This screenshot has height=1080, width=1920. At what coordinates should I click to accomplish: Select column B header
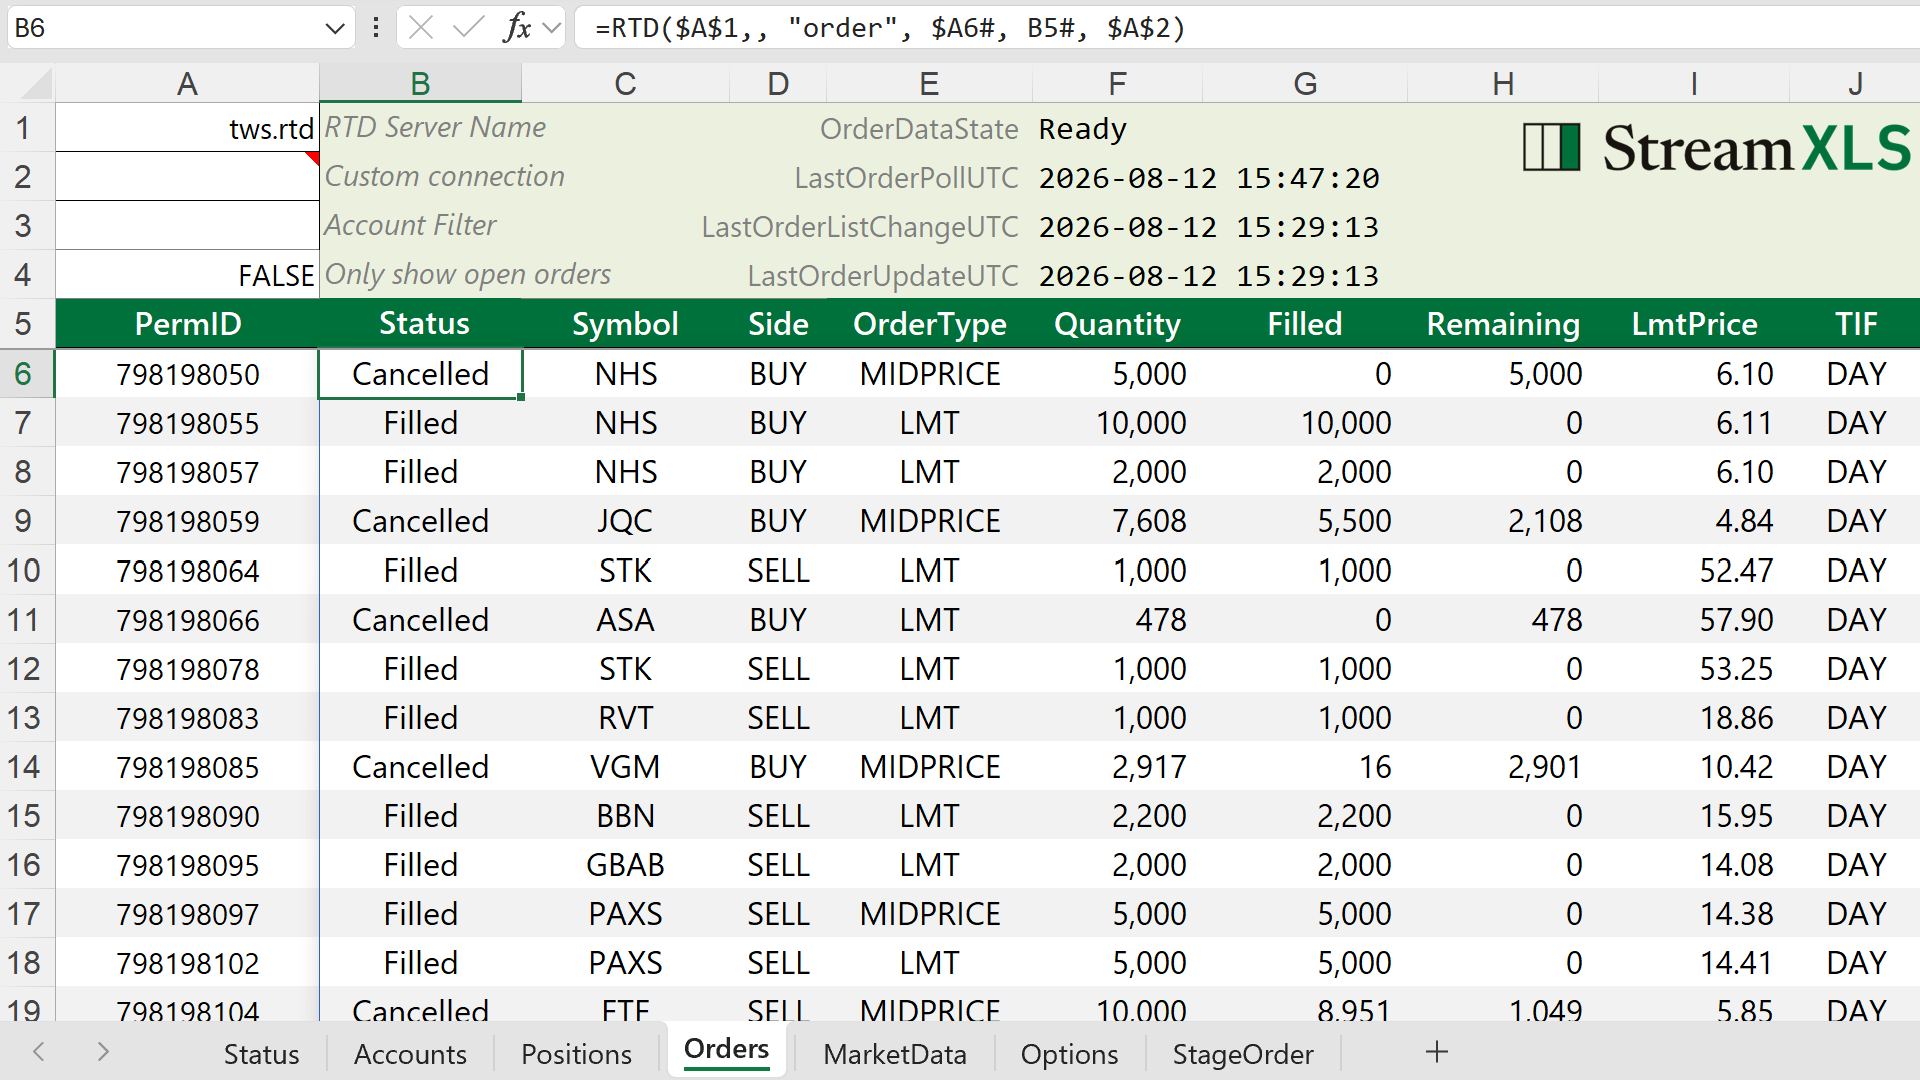[420, 83]
